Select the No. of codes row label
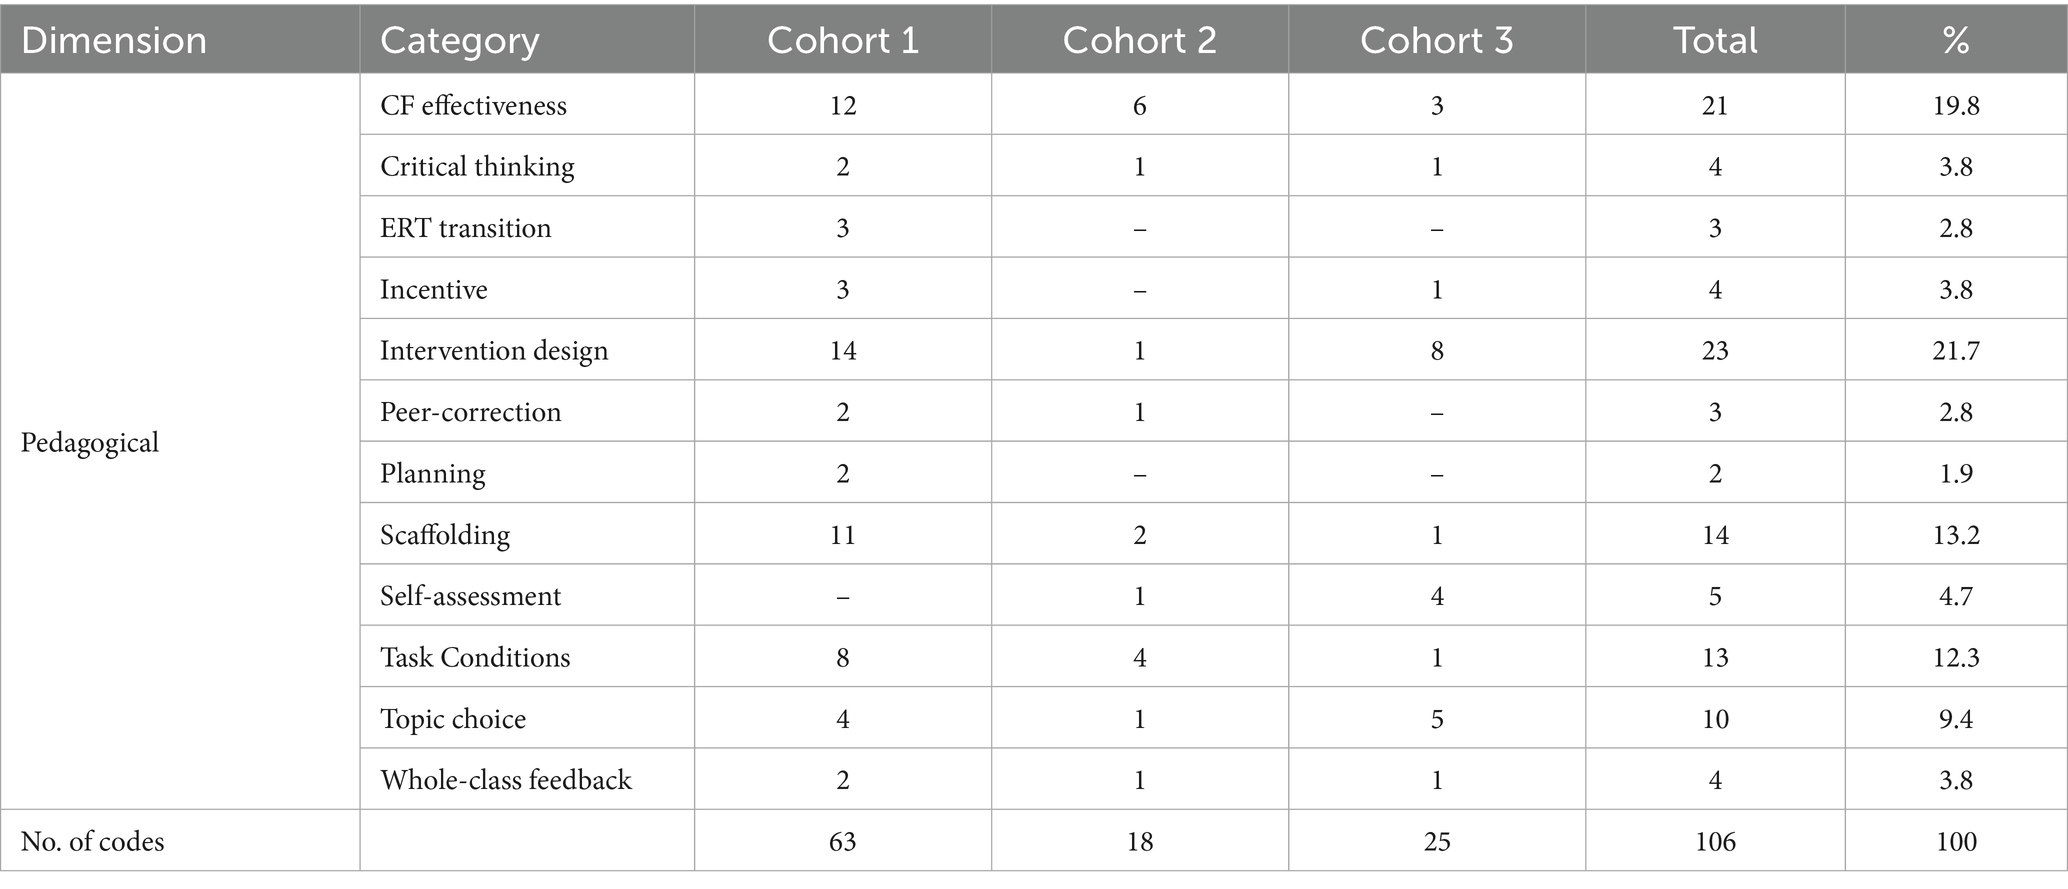Image resolution: width=2068 pixels, height=889 pixels. (x=92, y=841)
